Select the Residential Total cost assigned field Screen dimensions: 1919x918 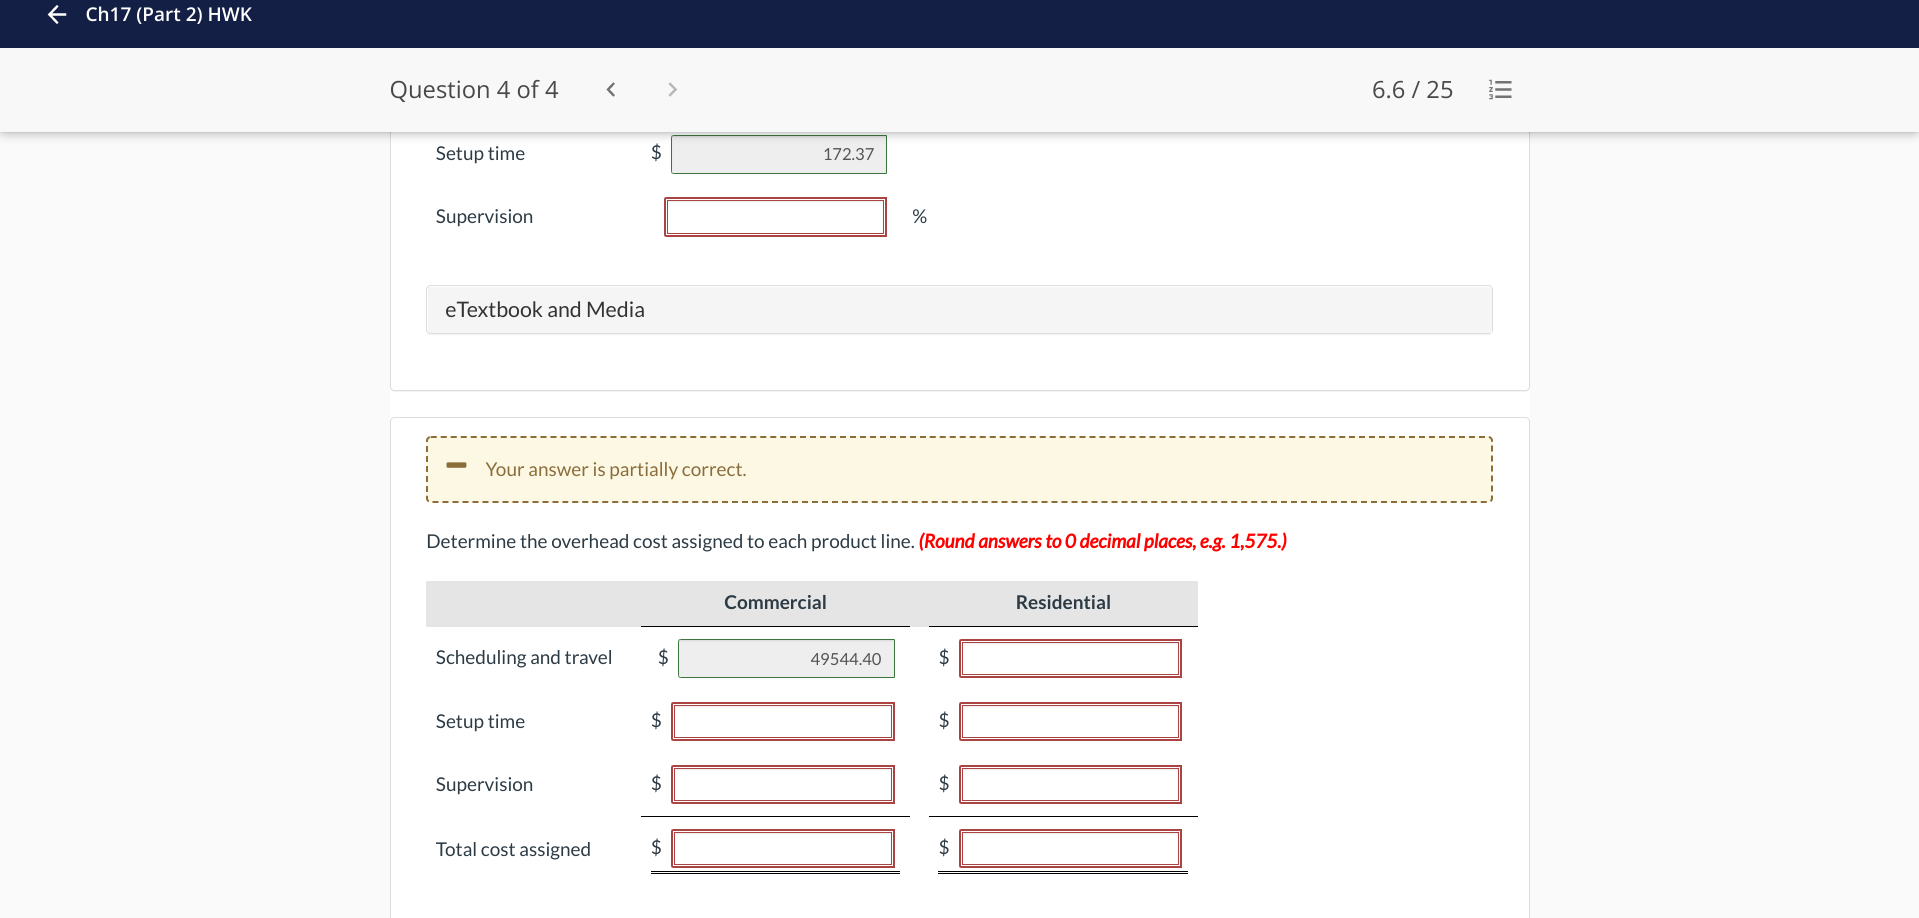1070,849
